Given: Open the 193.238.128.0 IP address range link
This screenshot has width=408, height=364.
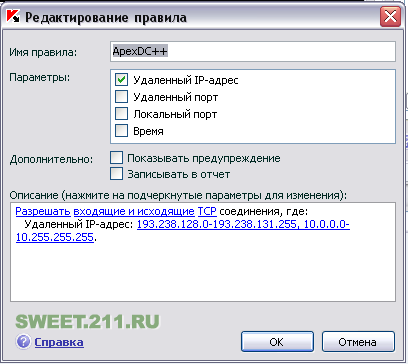Looking at the screenshot, I should point(243,224).
